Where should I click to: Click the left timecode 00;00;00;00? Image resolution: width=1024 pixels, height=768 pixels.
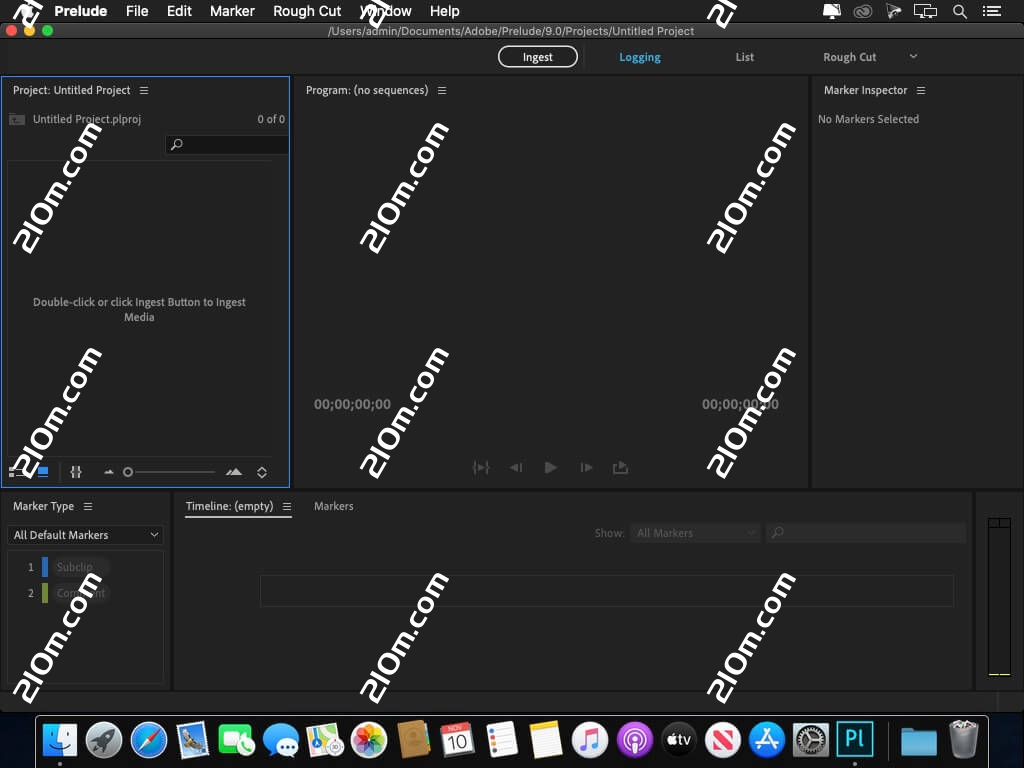(x=352, y=404)
